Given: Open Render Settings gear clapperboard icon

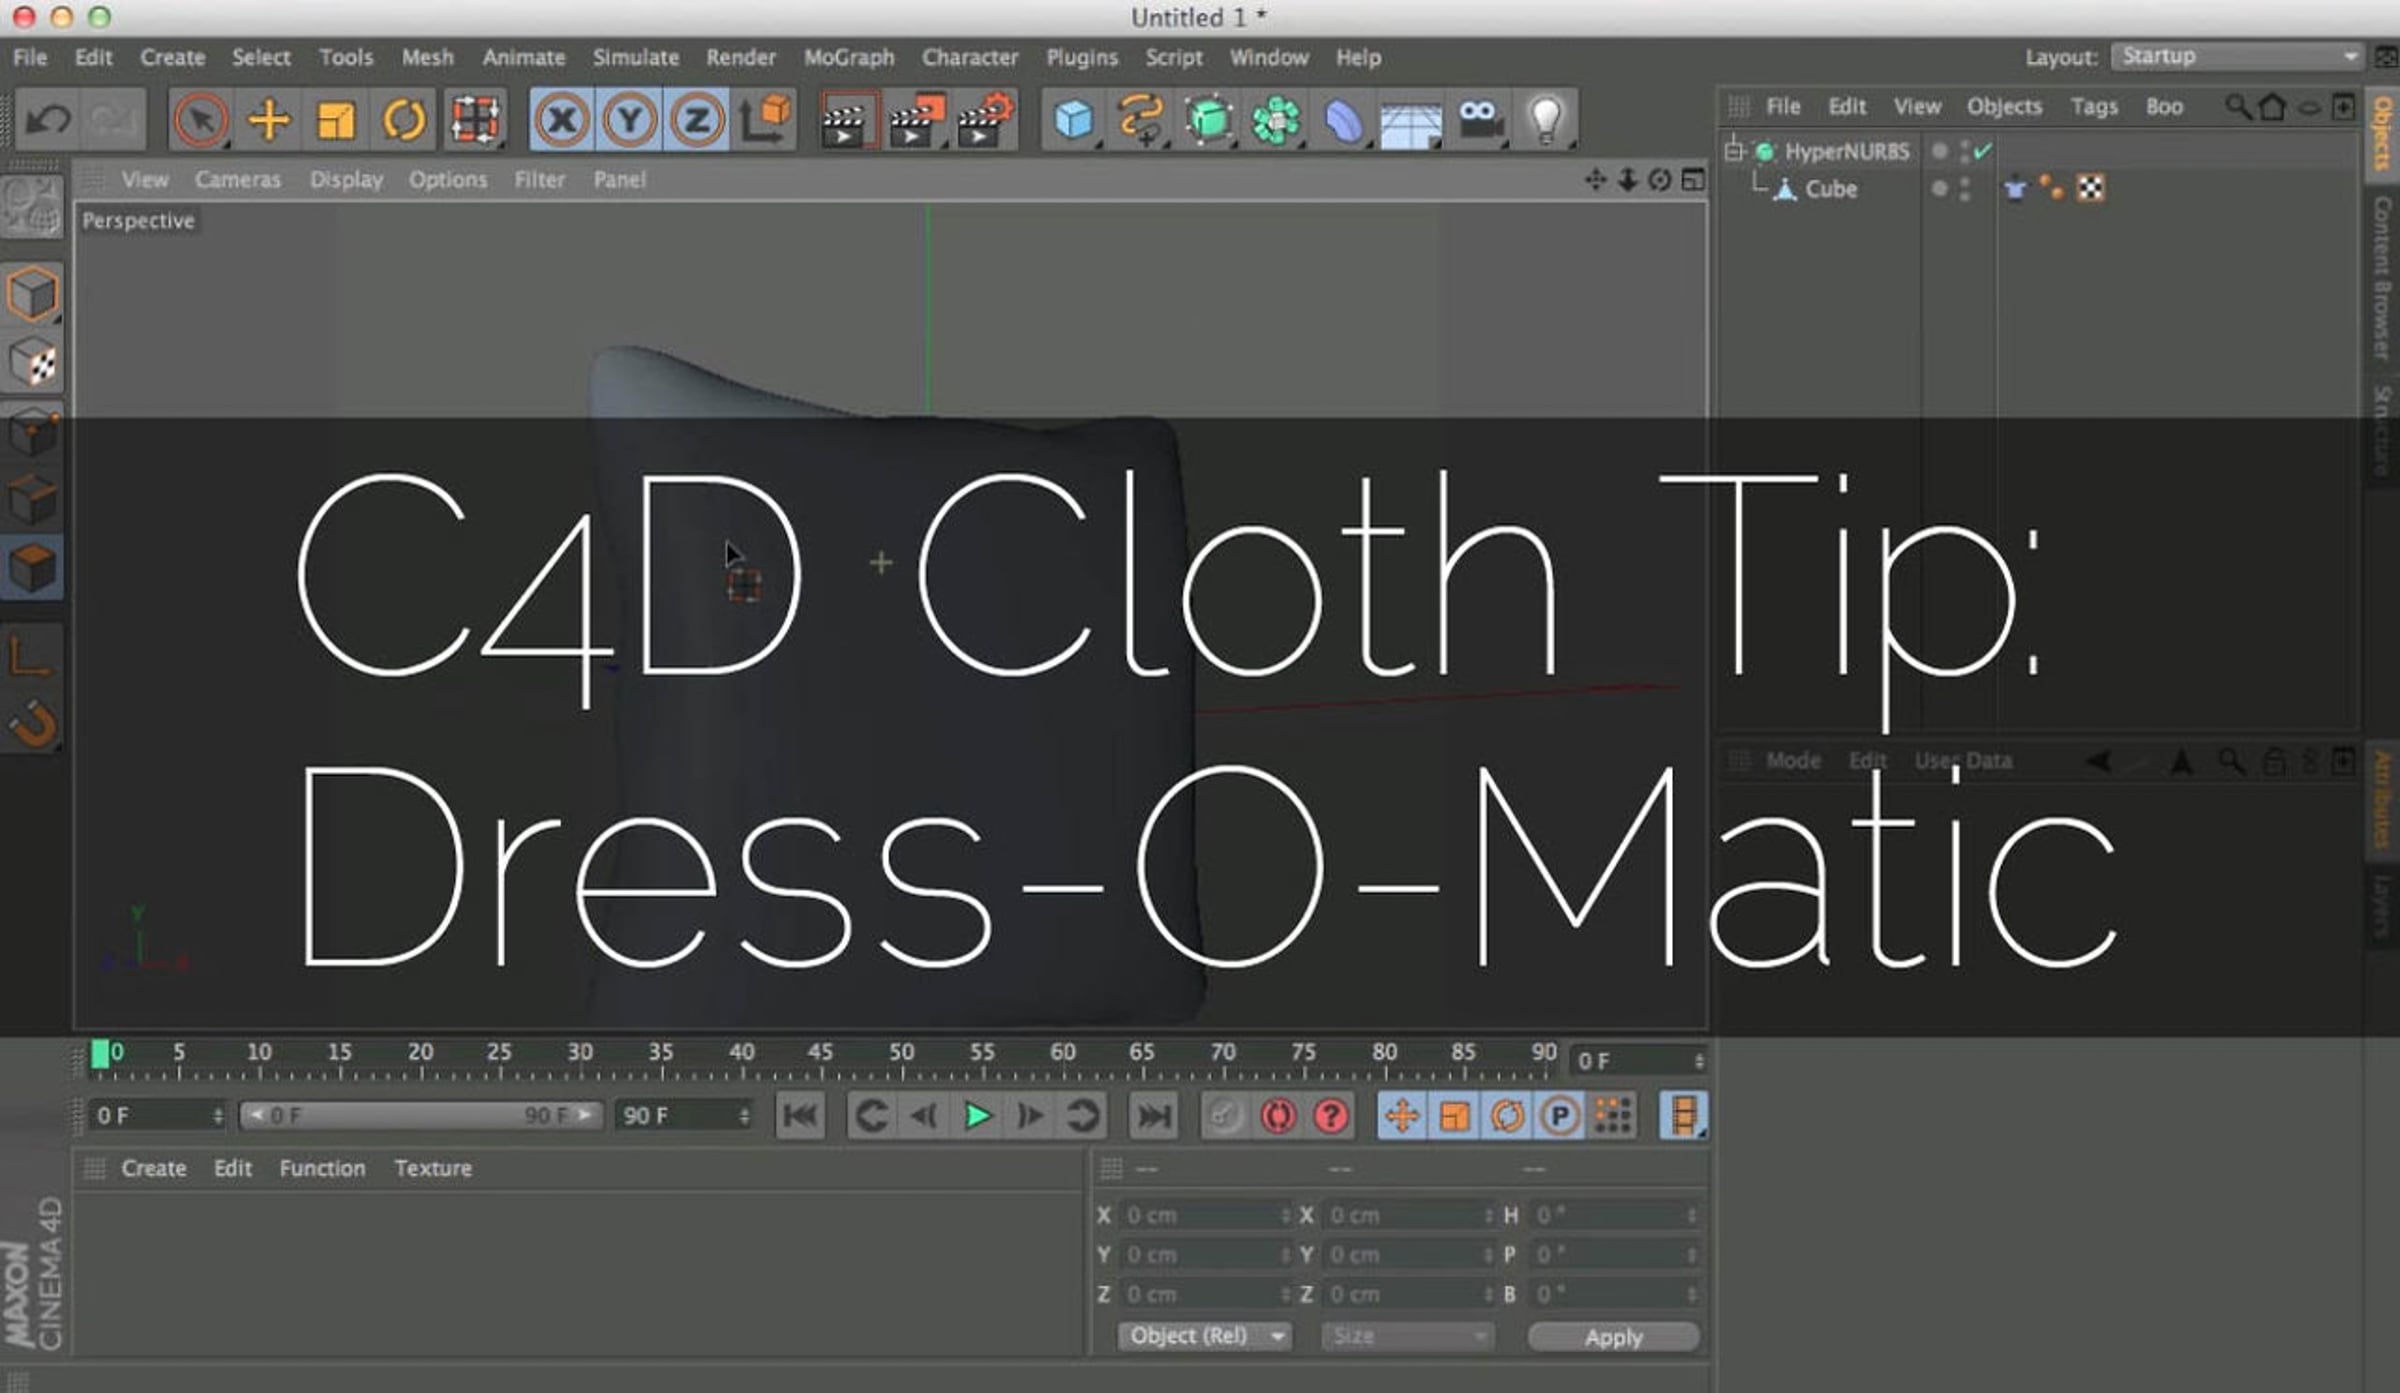Looking at the screenshot, I should coord(985,120).
